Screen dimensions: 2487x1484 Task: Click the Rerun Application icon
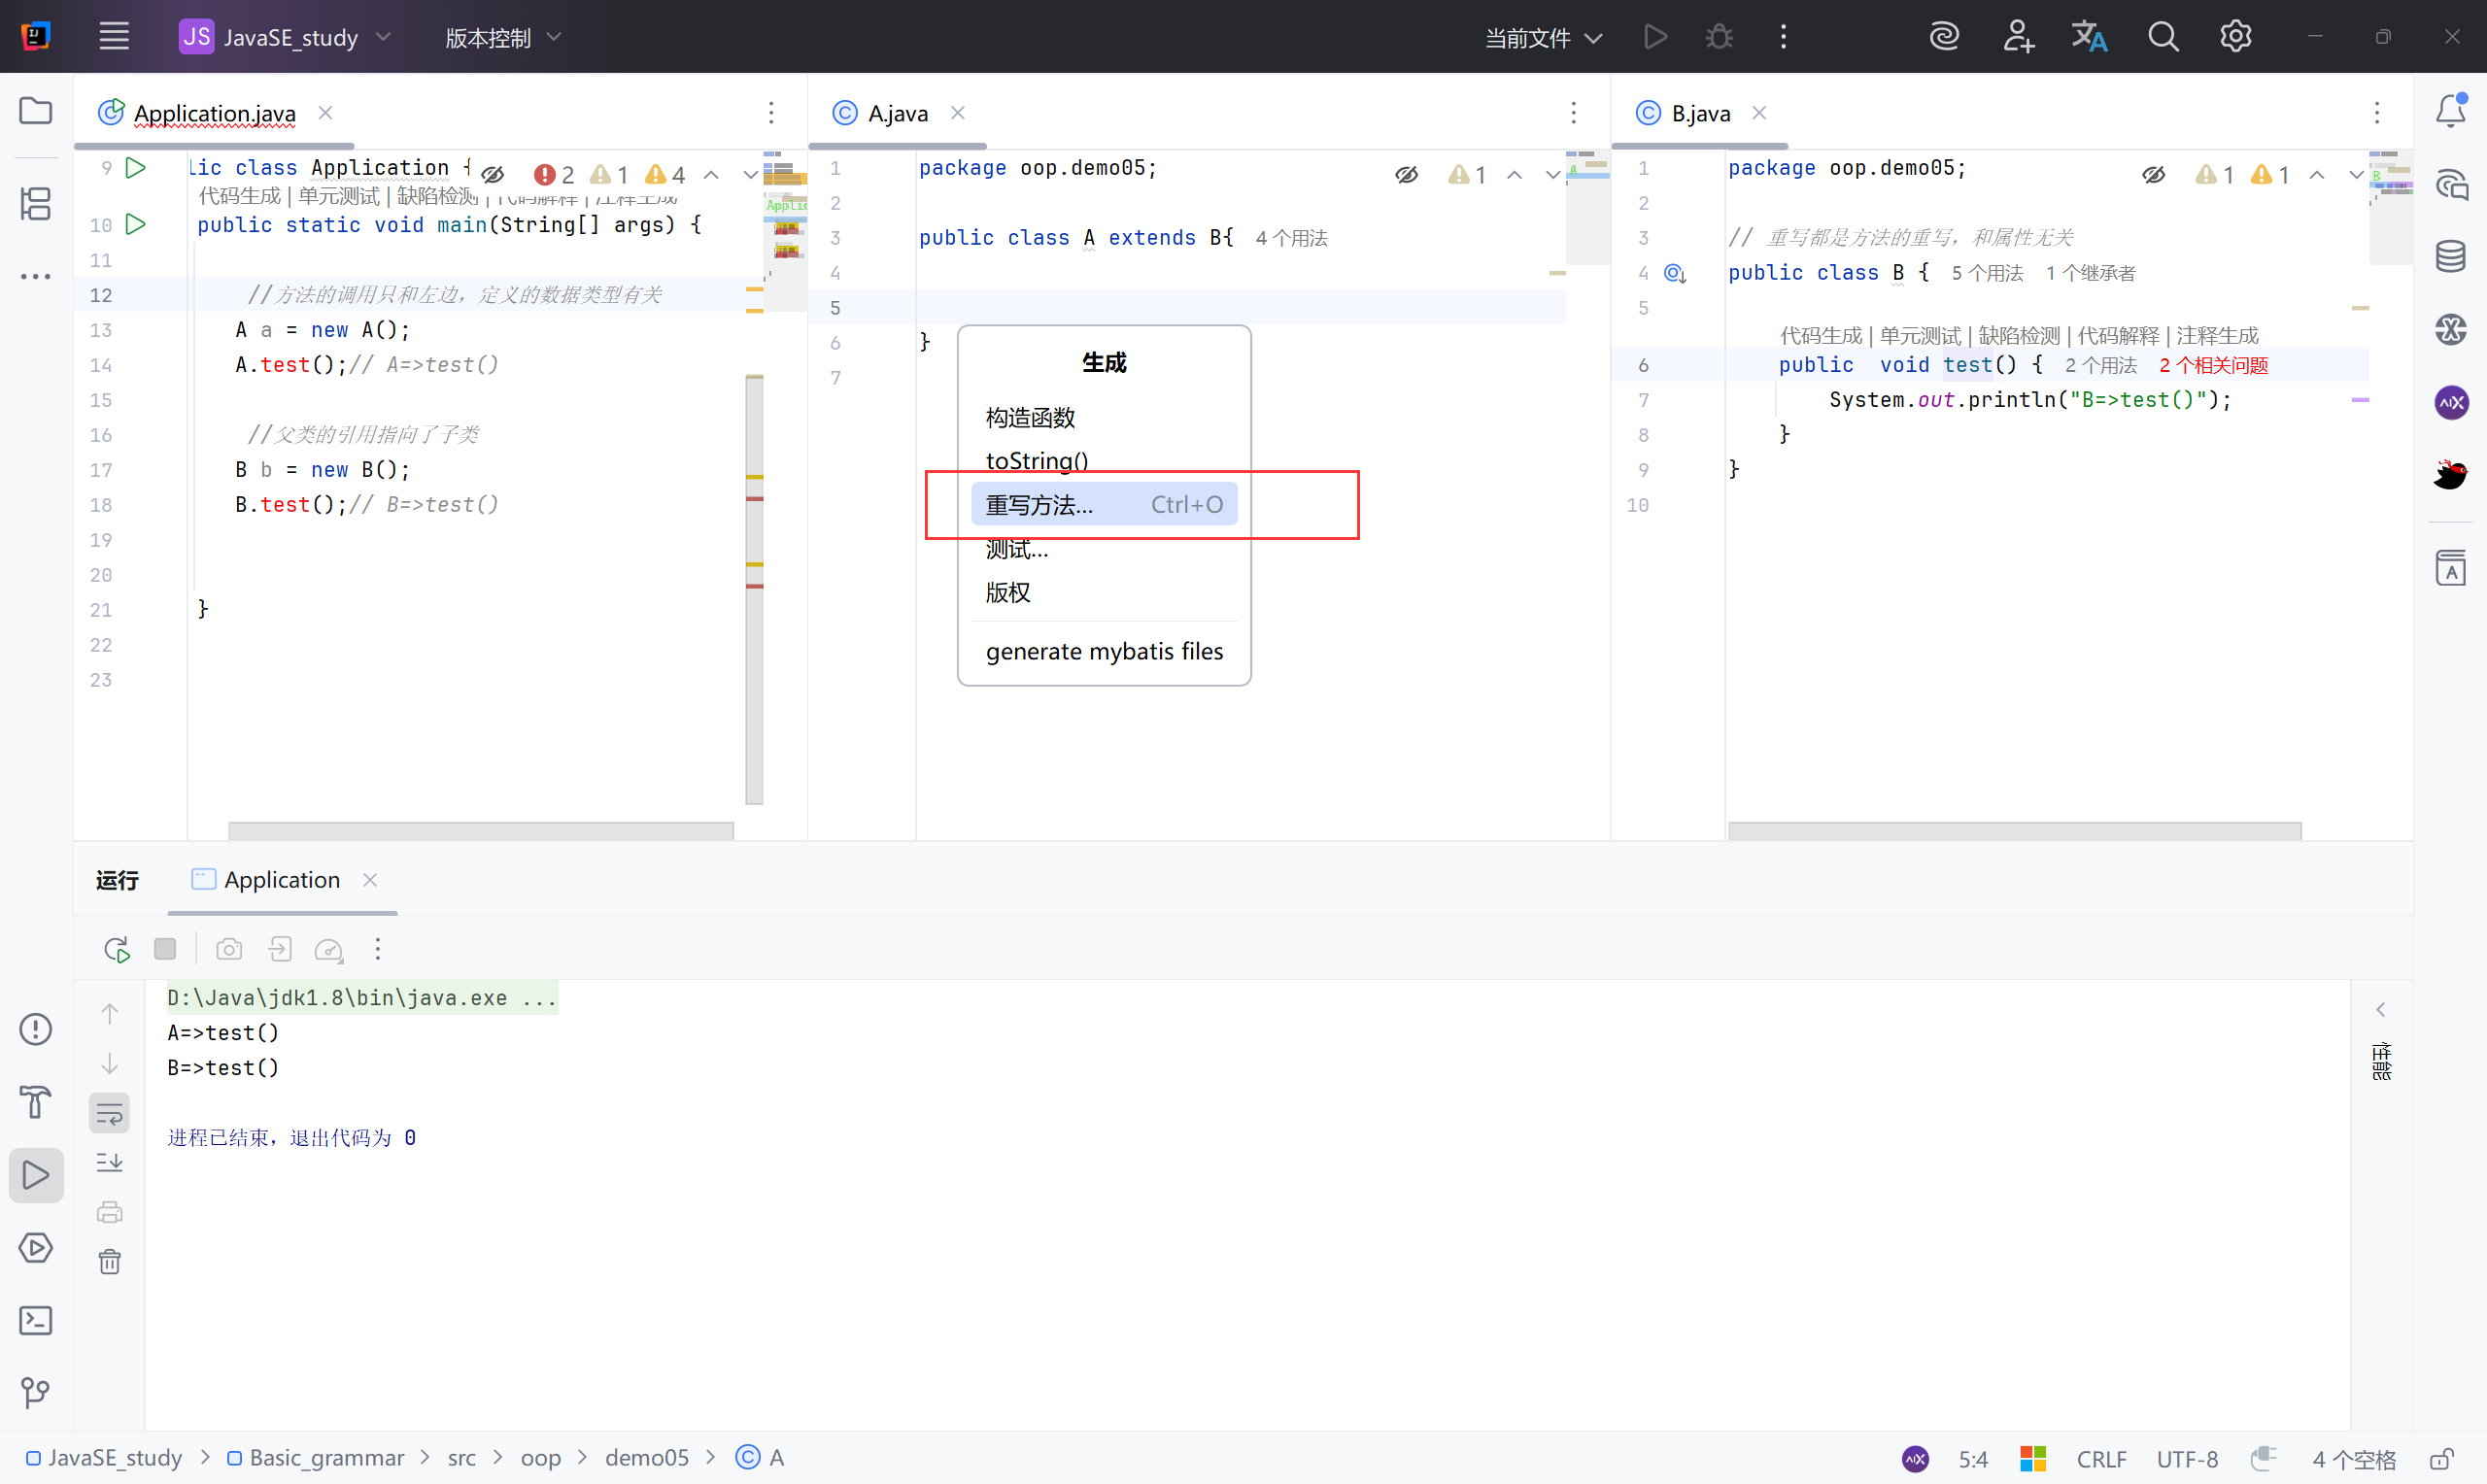pyautogui.click(x=117, y=949)
